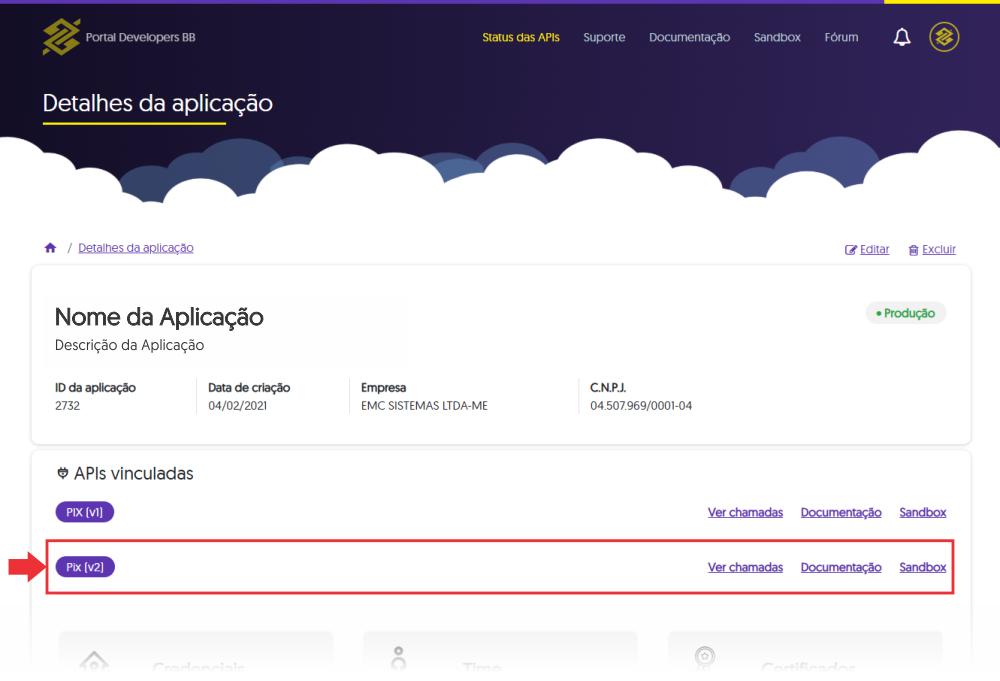Select the PIX [v1] pill badge

point(84,511)
